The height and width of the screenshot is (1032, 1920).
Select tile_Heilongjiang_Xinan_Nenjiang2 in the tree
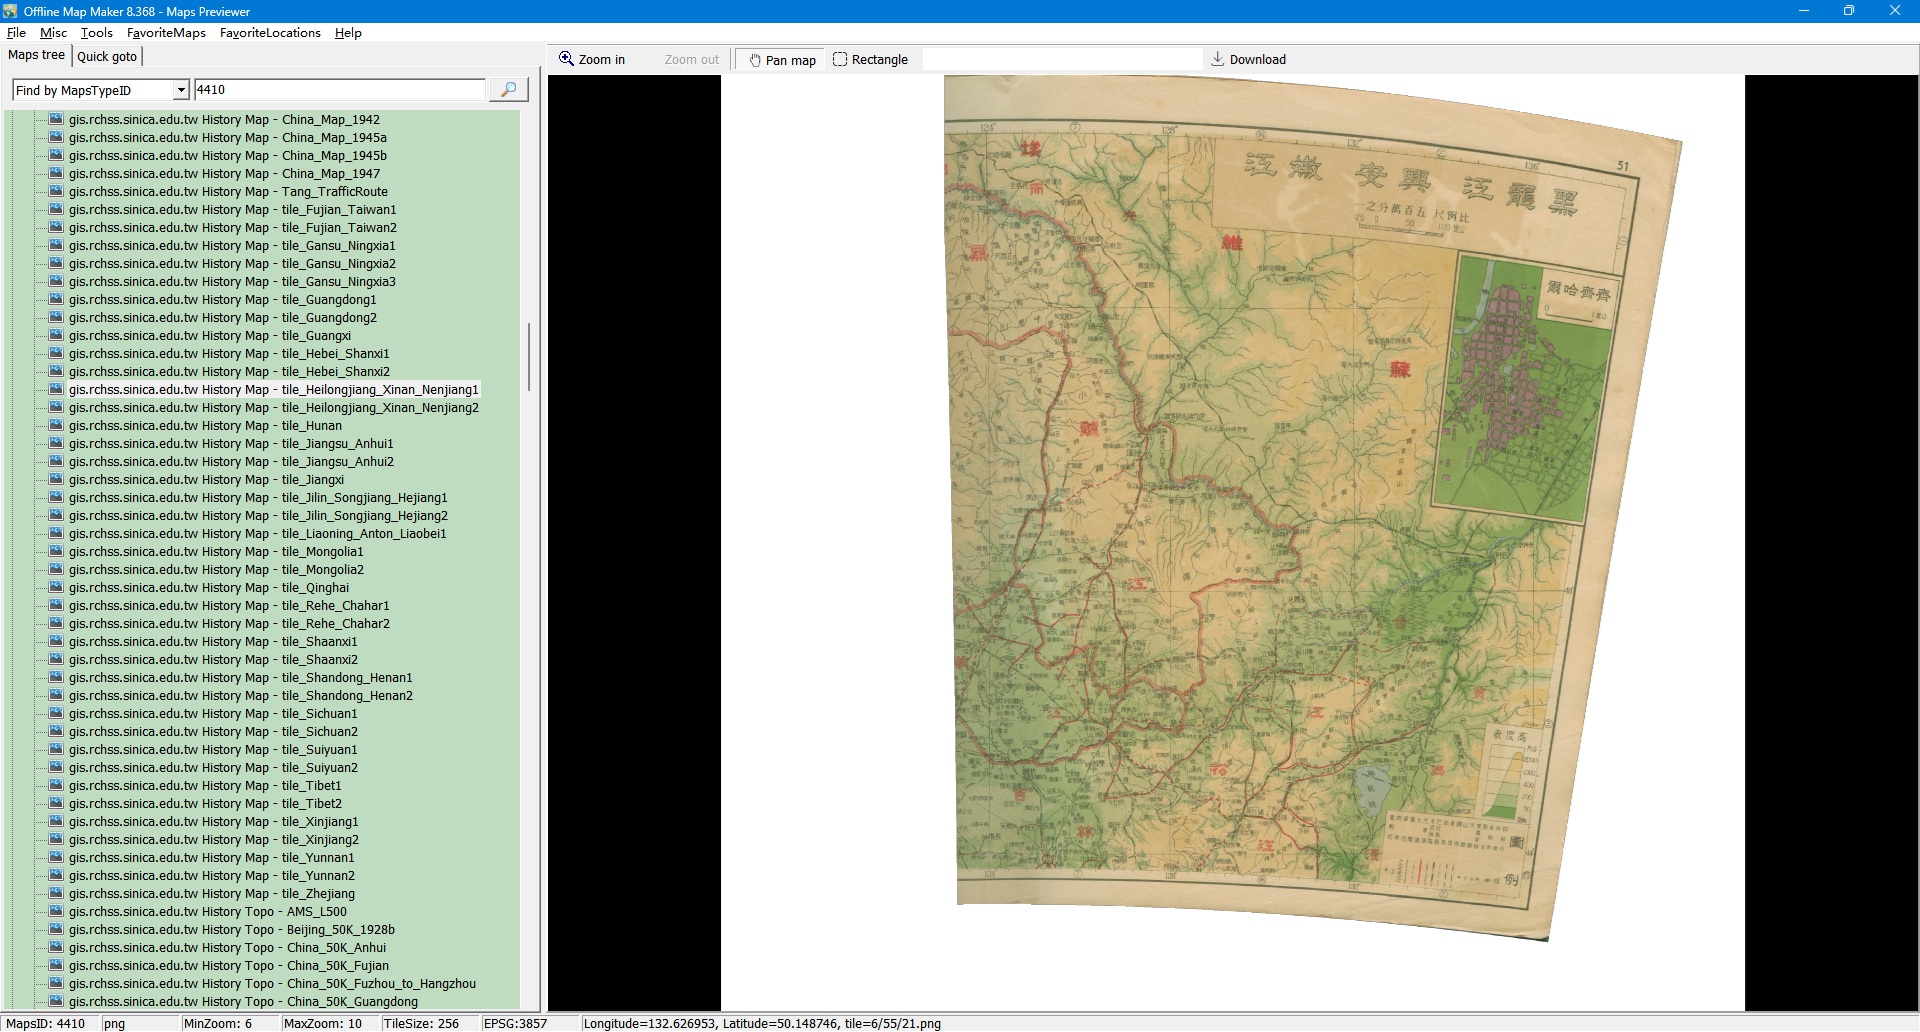tap(274, 407)
